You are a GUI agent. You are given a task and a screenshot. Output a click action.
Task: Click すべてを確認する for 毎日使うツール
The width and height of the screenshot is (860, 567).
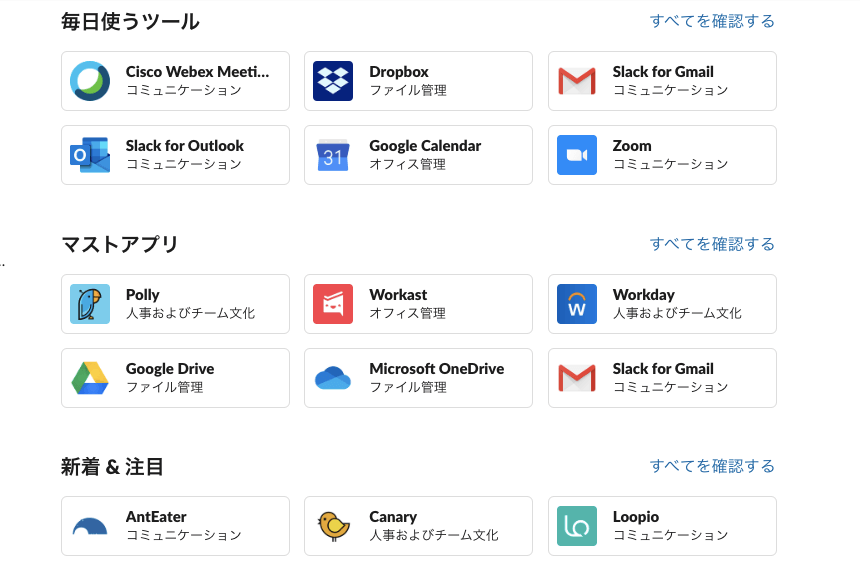point(712,21)
